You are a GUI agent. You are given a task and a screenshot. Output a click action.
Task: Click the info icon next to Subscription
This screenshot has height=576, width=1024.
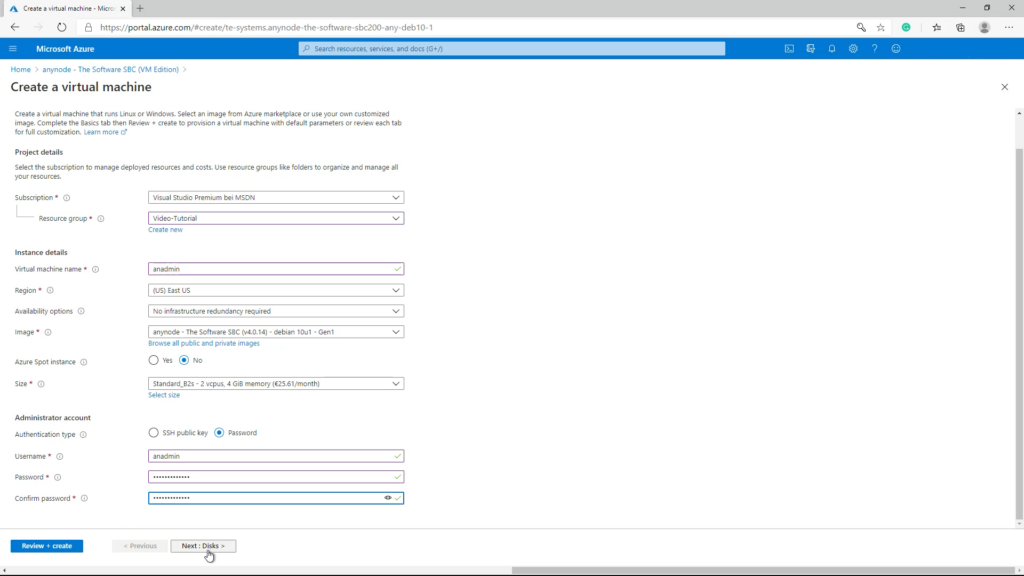click(67, 198)
